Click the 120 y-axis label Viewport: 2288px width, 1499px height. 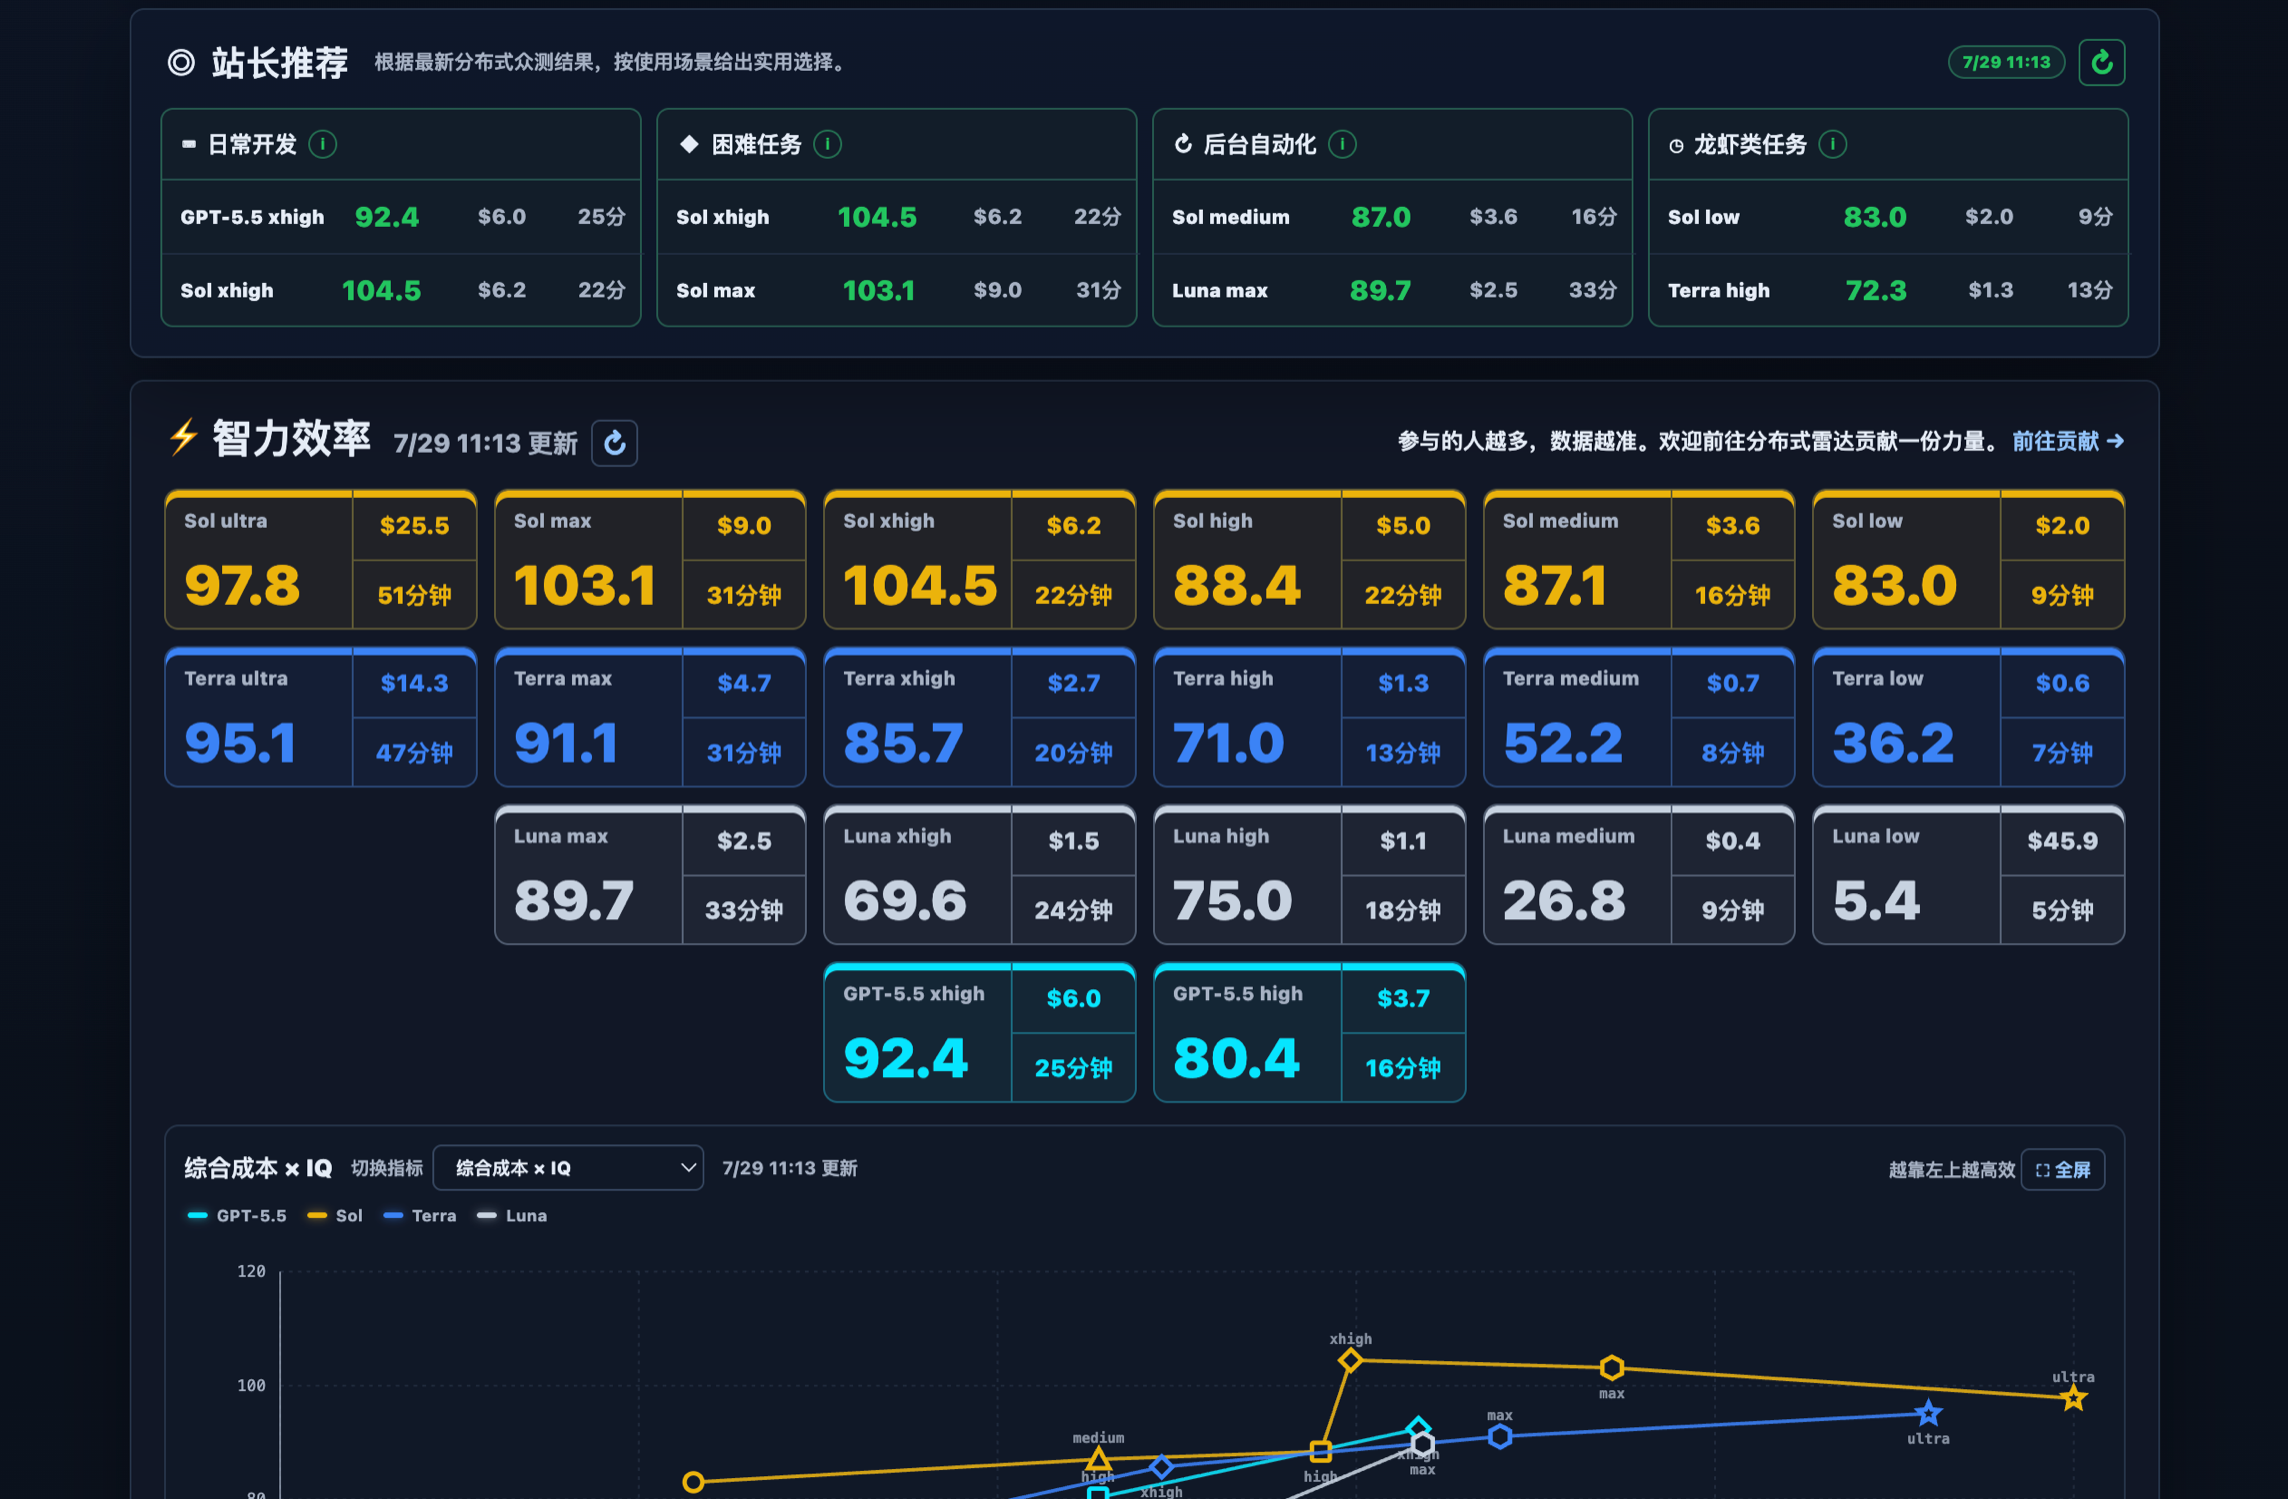pyautogui.click(x=251, y=1271)
